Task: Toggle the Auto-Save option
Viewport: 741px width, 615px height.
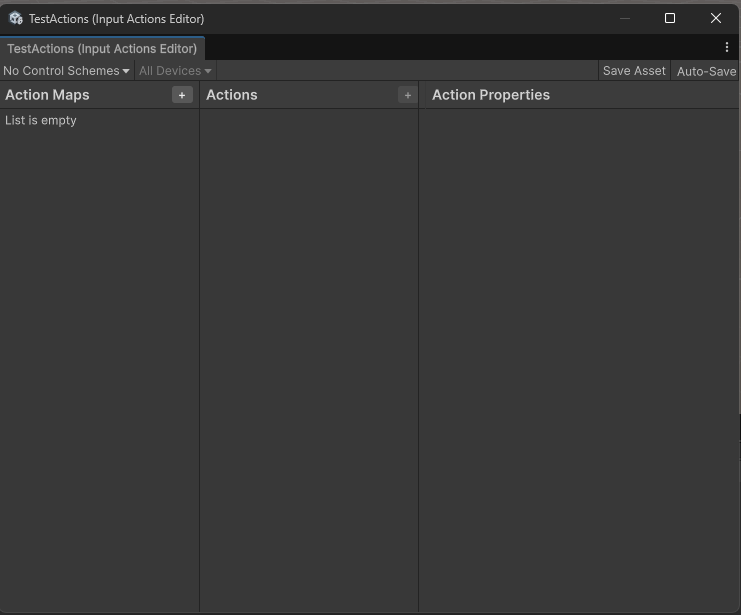Action: (706, 71)
